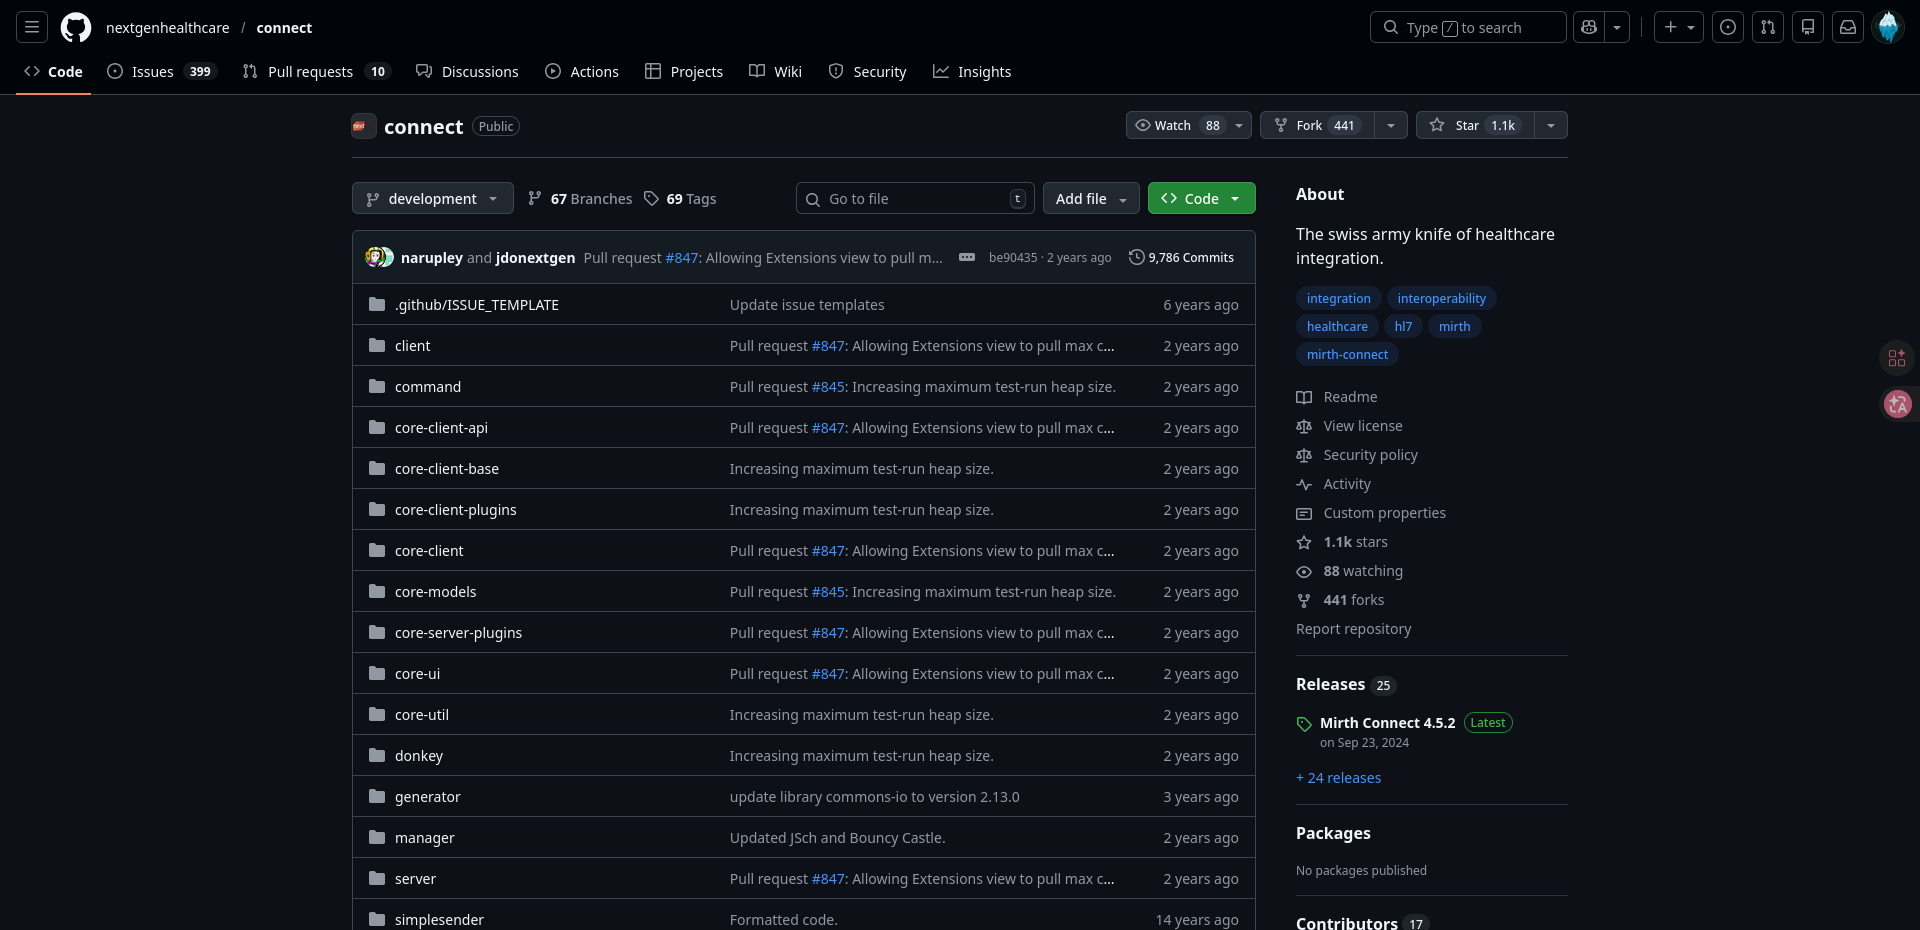Click the mirth-connect topic tag
Screen dimensions: 1920x930
pos(1347,354)
